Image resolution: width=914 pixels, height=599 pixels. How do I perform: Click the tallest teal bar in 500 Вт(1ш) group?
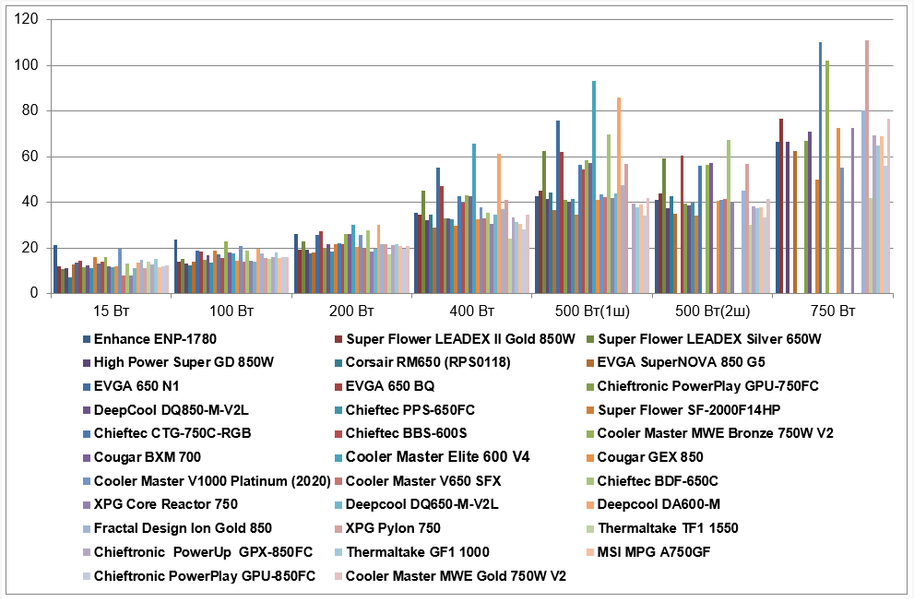coord(594,186)
